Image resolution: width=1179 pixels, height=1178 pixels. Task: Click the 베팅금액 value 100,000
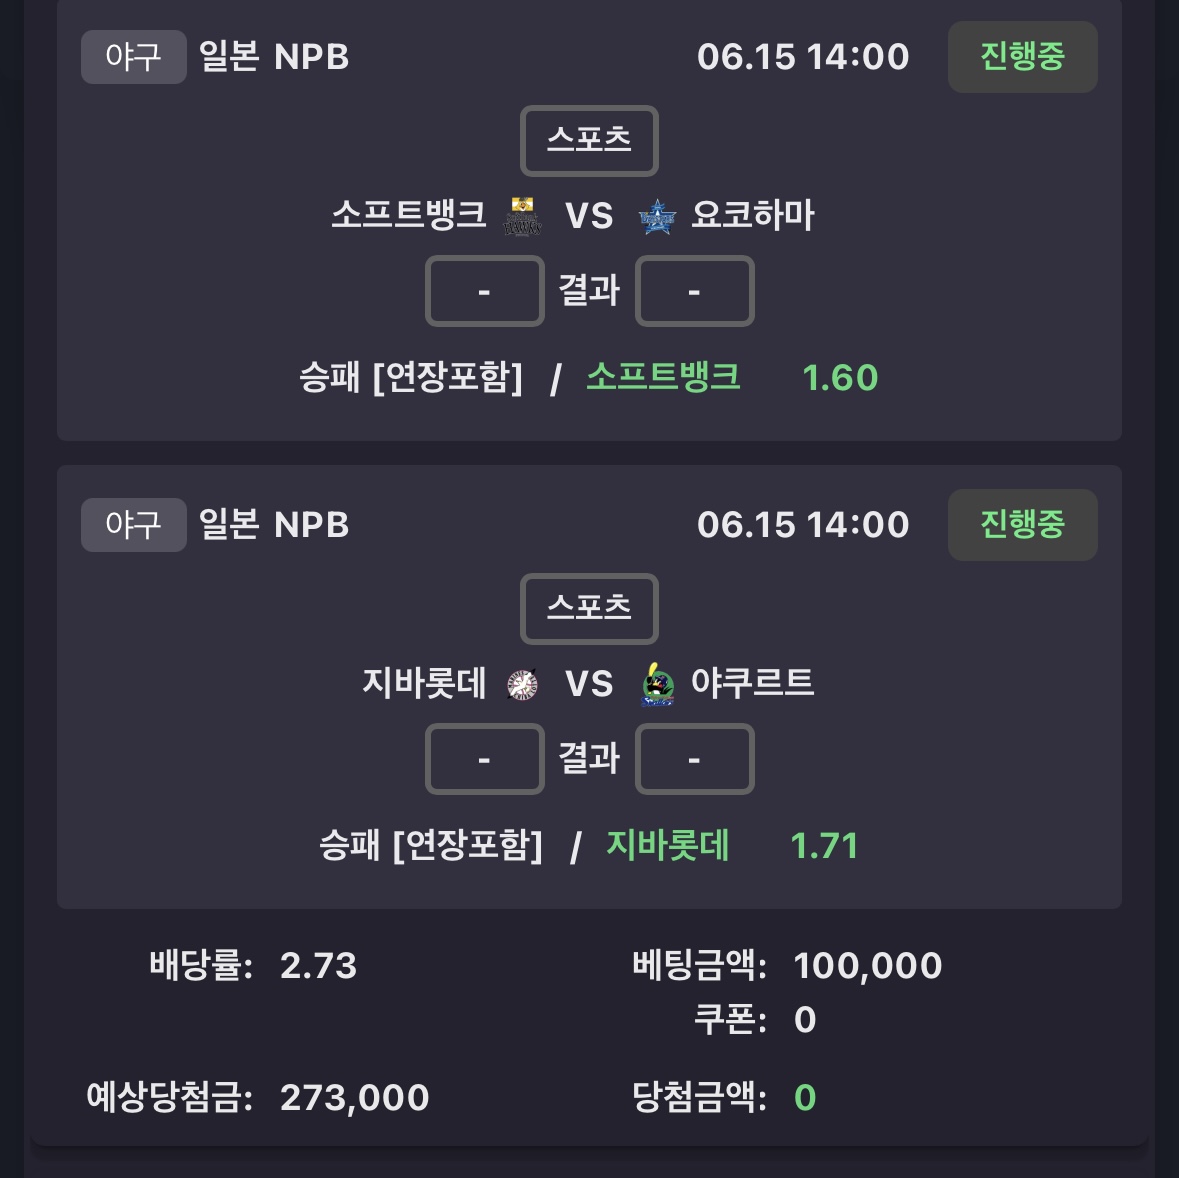coord(868,966)
